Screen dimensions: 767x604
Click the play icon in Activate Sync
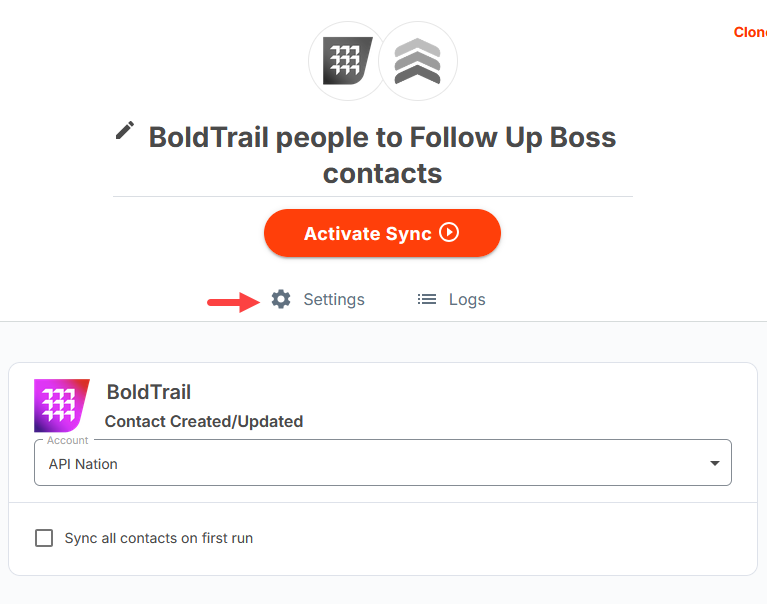pyautogui.click(x=449, y=233)
